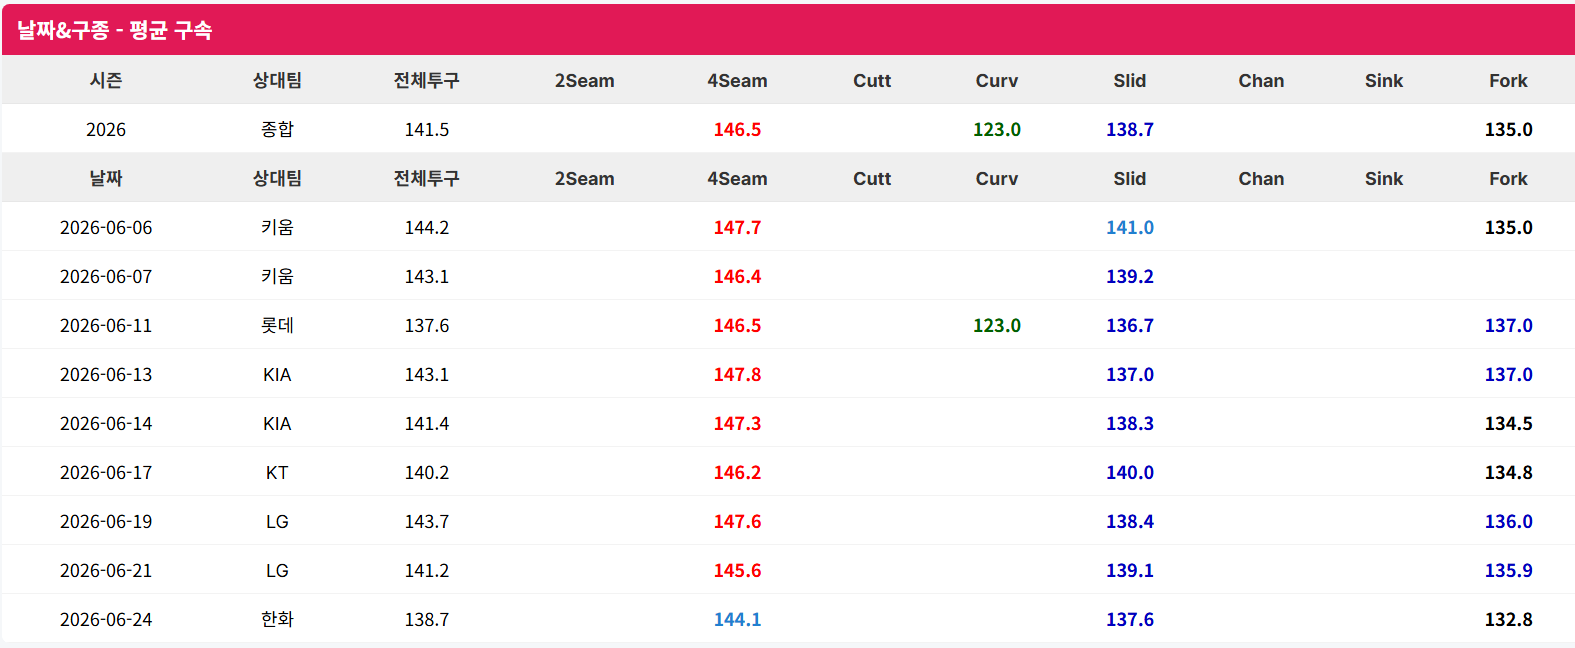Screen dimensions: 1575x648
Task: Click Slid header in the 시즌 header row
Action: 1130,81
